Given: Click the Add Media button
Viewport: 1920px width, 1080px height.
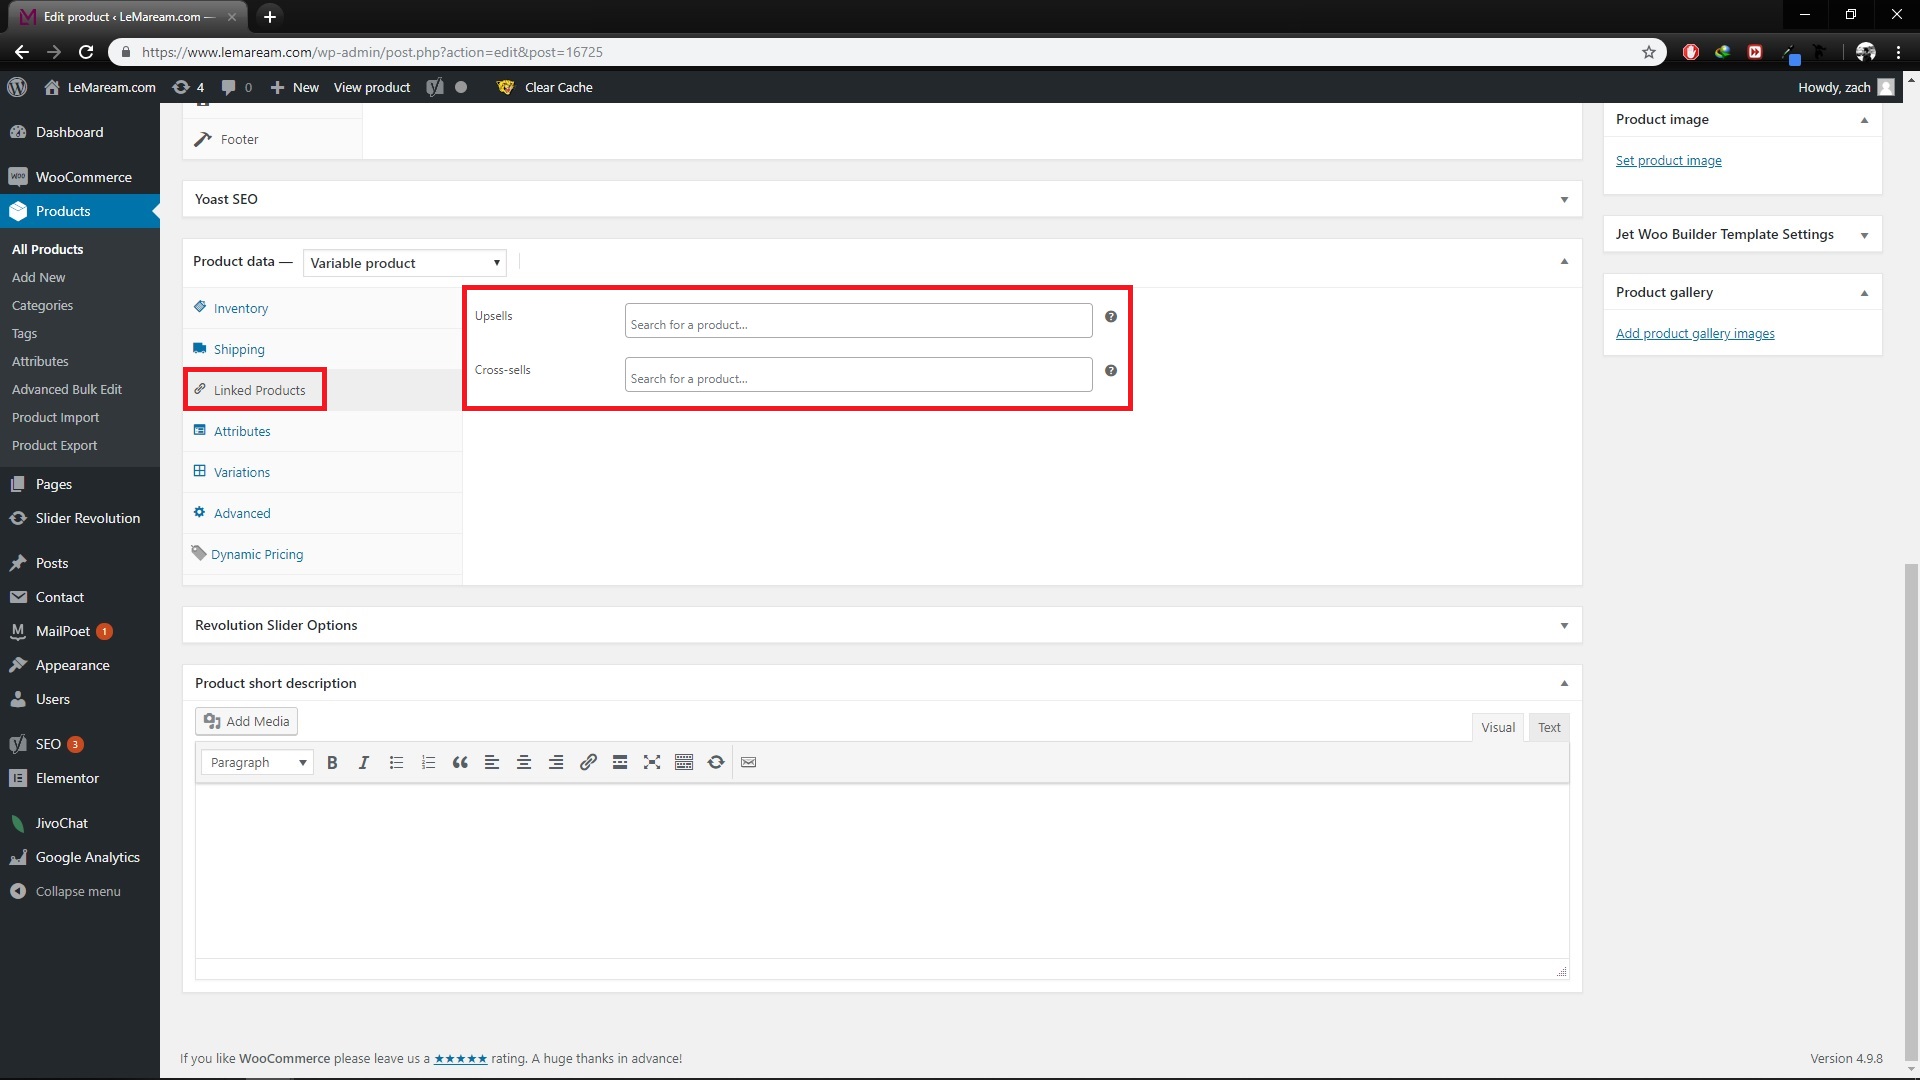Looking at the screenshot, I should coord(246,721).
